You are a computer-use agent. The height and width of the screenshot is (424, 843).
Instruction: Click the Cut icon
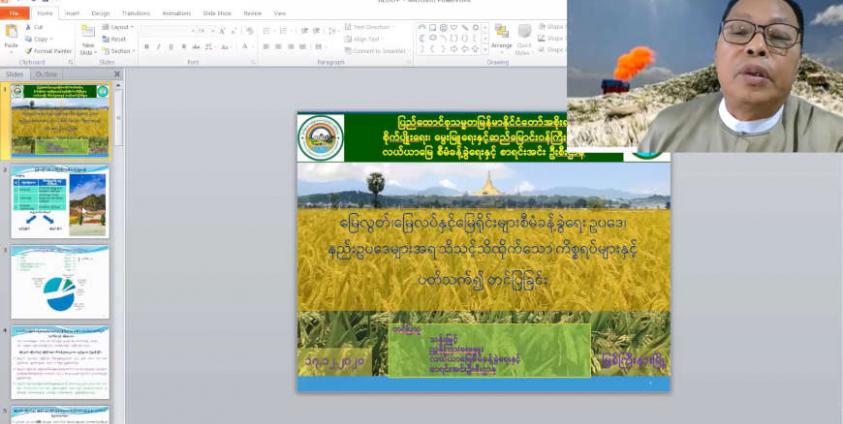(35, 27)
